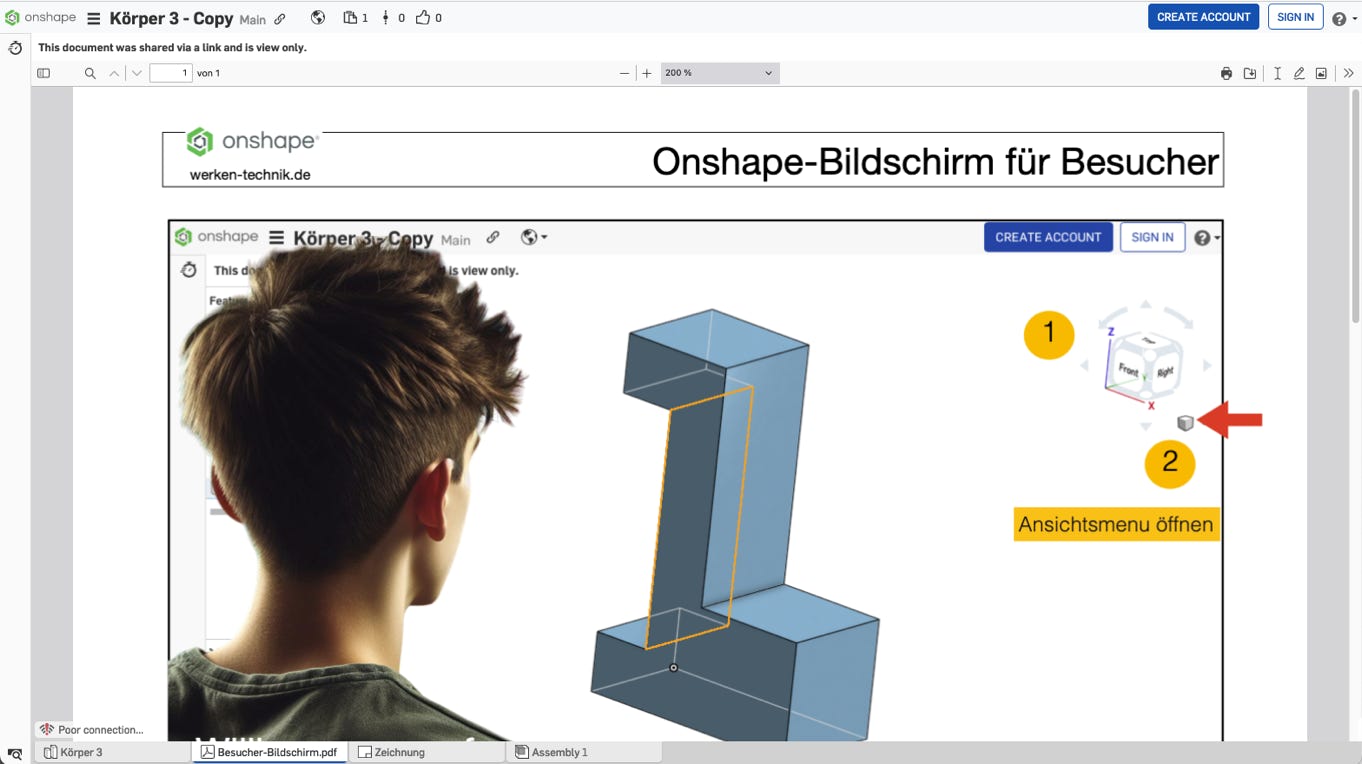Image resolution: width=1362 pixels, height=764 pixels.
Task: Click the PDF page number field
Action: (171, 73)
